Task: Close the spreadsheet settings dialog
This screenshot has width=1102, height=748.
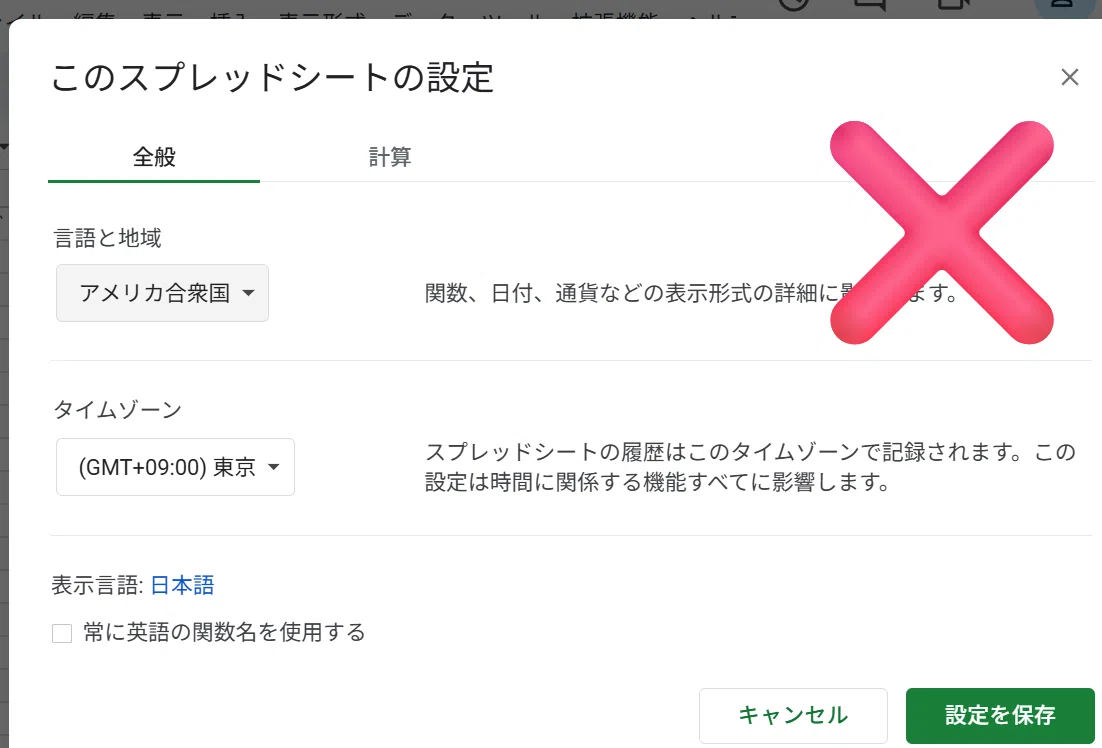Action: click(x=1069, y=77)
